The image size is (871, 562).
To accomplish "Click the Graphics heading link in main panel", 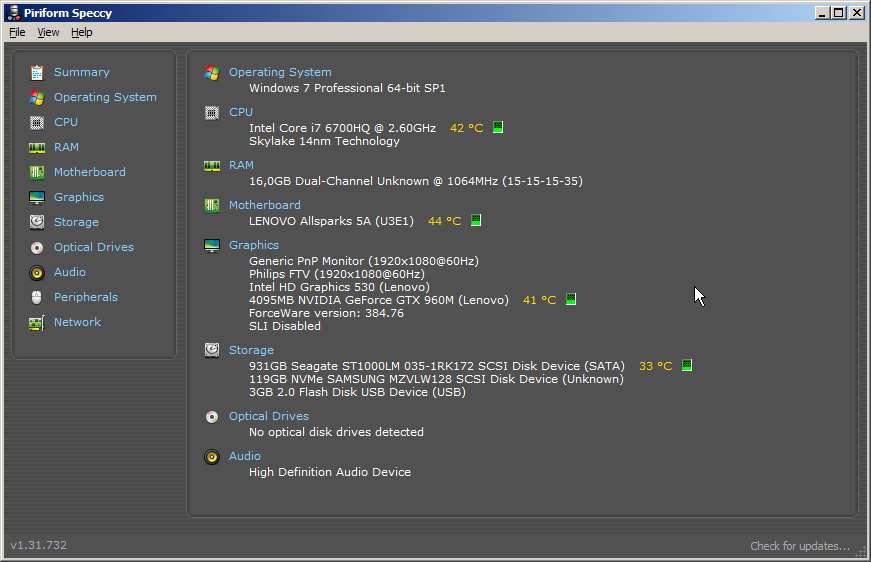I will click(x=254, y=245).
